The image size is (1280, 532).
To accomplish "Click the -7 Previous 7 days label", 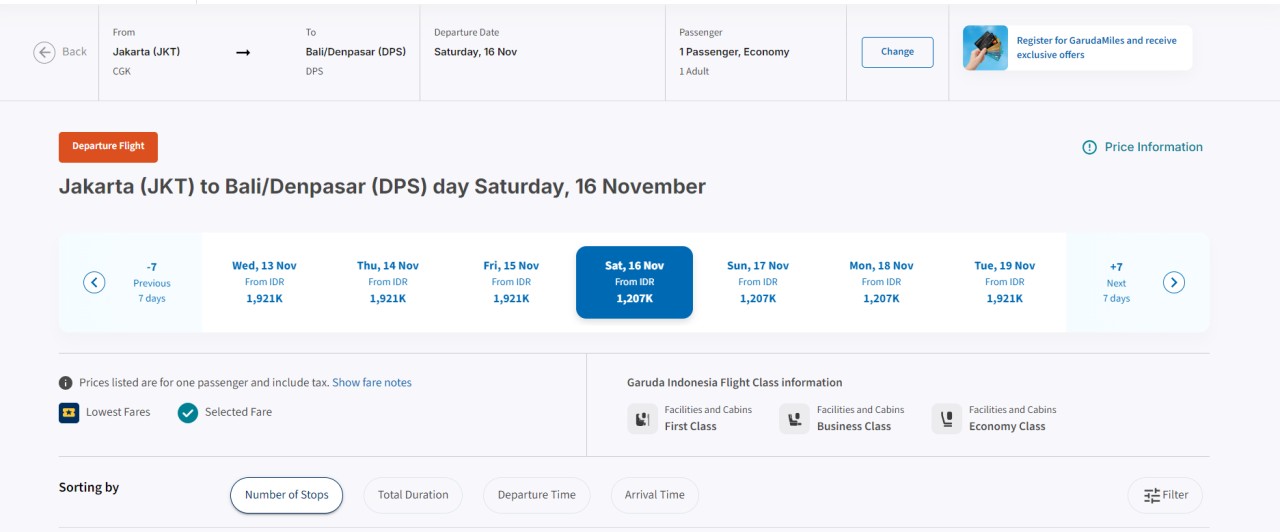I will tap(152, 282).
